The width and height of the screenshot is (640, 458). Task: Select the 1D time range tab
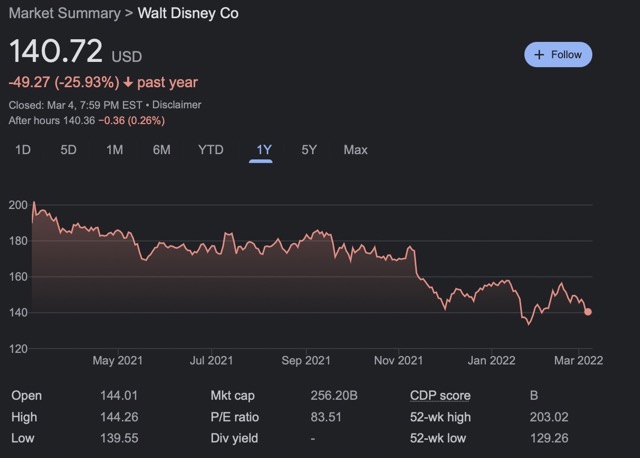pyautogui.click(x=23, y=150)
